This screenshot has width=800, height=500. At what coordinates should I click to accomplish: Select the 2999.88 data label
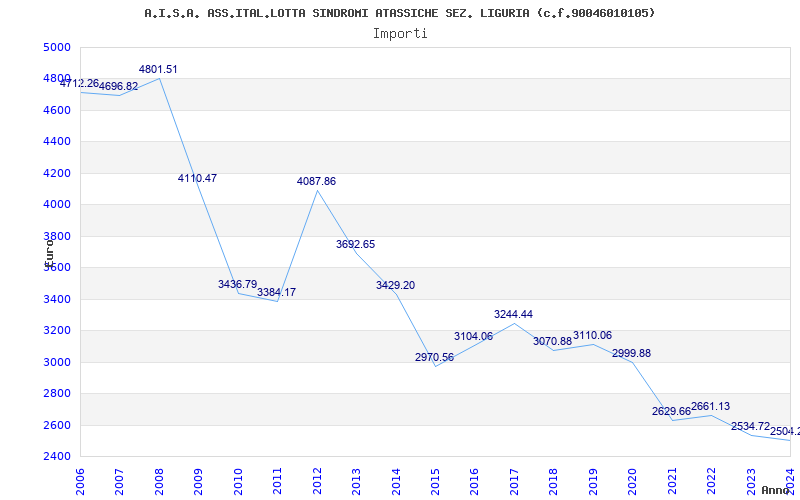(x=632, y=353)
